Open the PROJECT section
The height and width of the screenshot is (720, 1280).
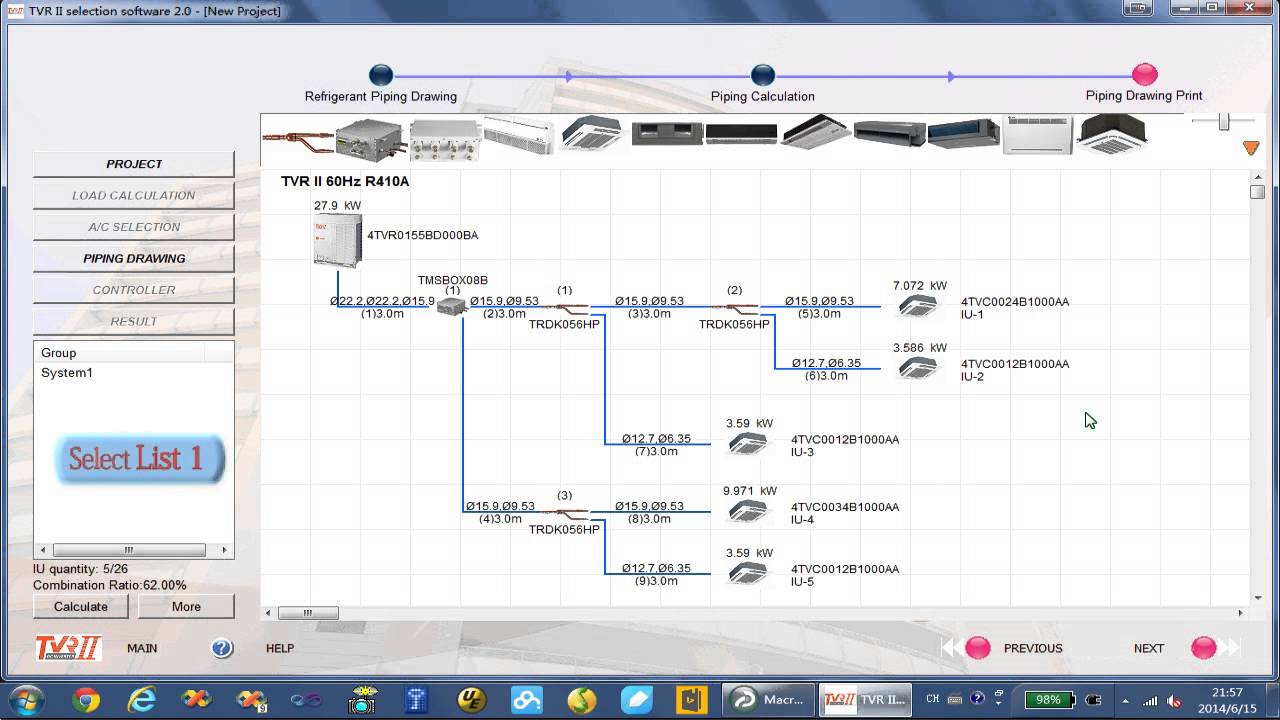pos(134,164)
